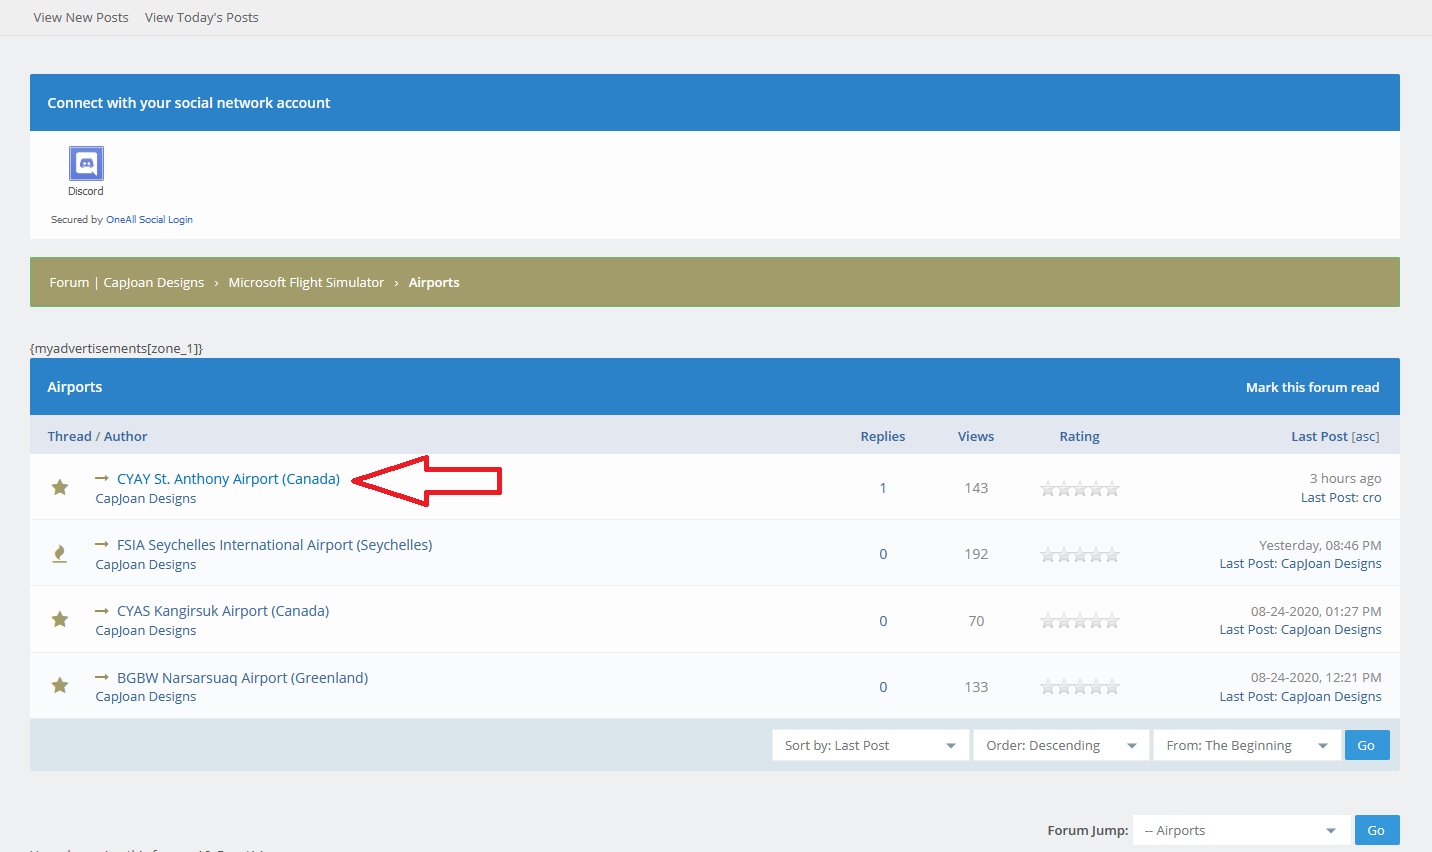1432x852 pixels.
Task: Click the 133 views count
Action: (976, 687)
